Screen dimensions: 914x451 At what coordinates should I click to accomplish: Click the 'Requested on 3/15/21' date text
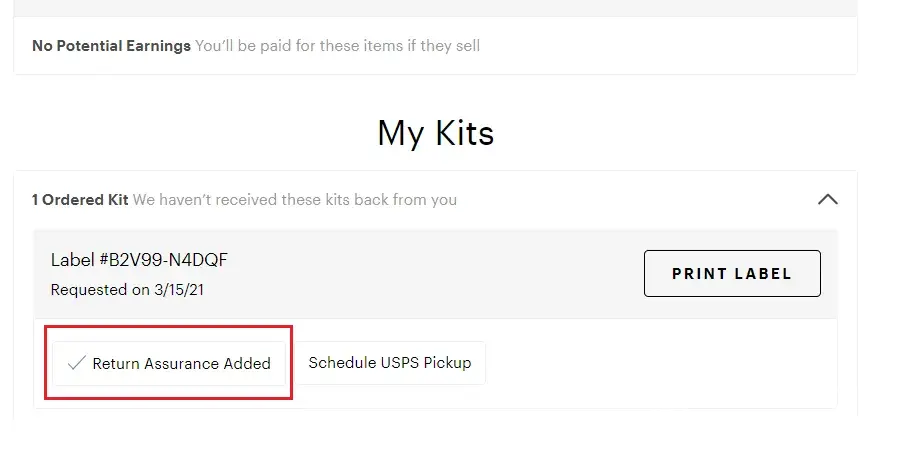pyautogui.click(x=127, y=289)
